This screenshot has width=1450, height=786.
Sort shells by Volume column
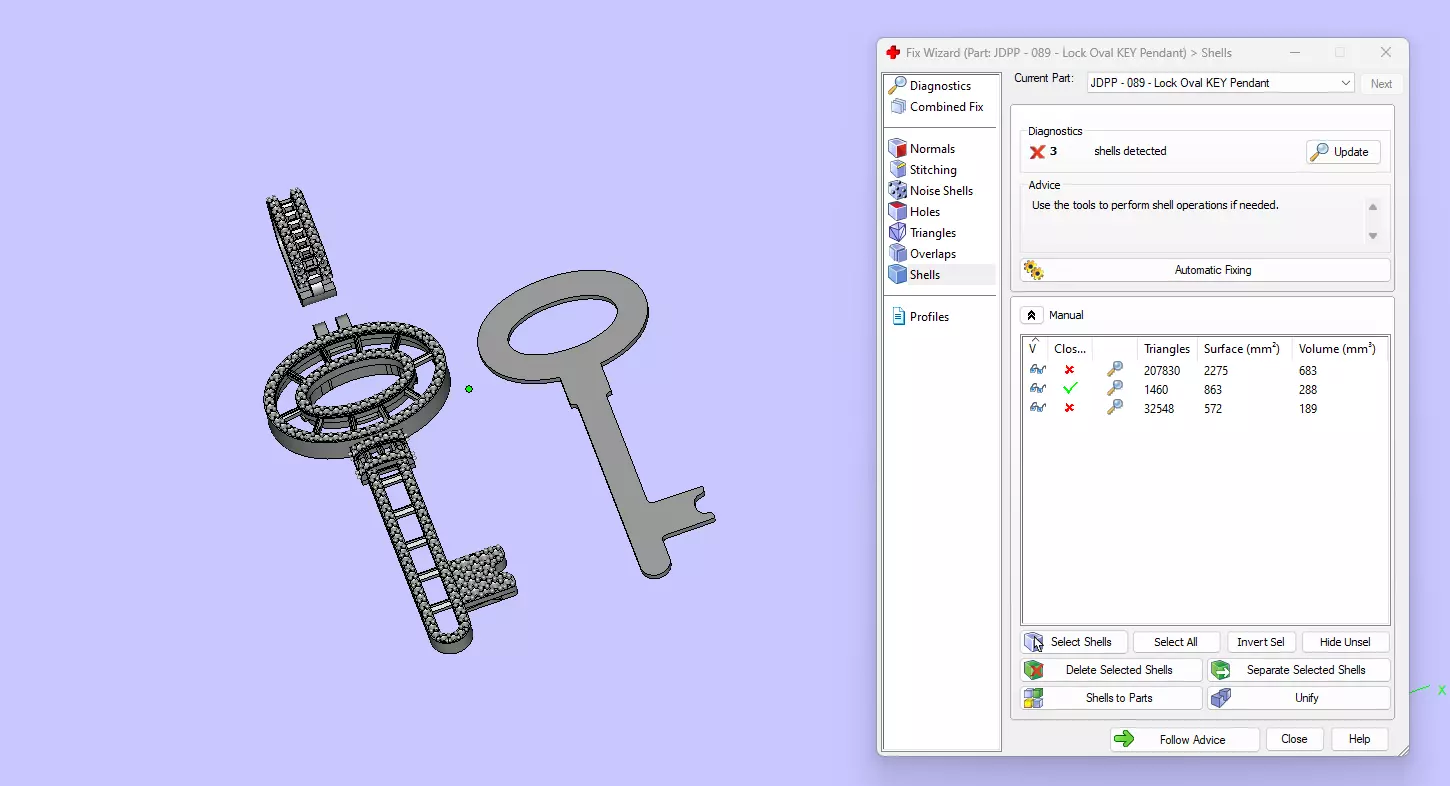tap(1337, 349)
